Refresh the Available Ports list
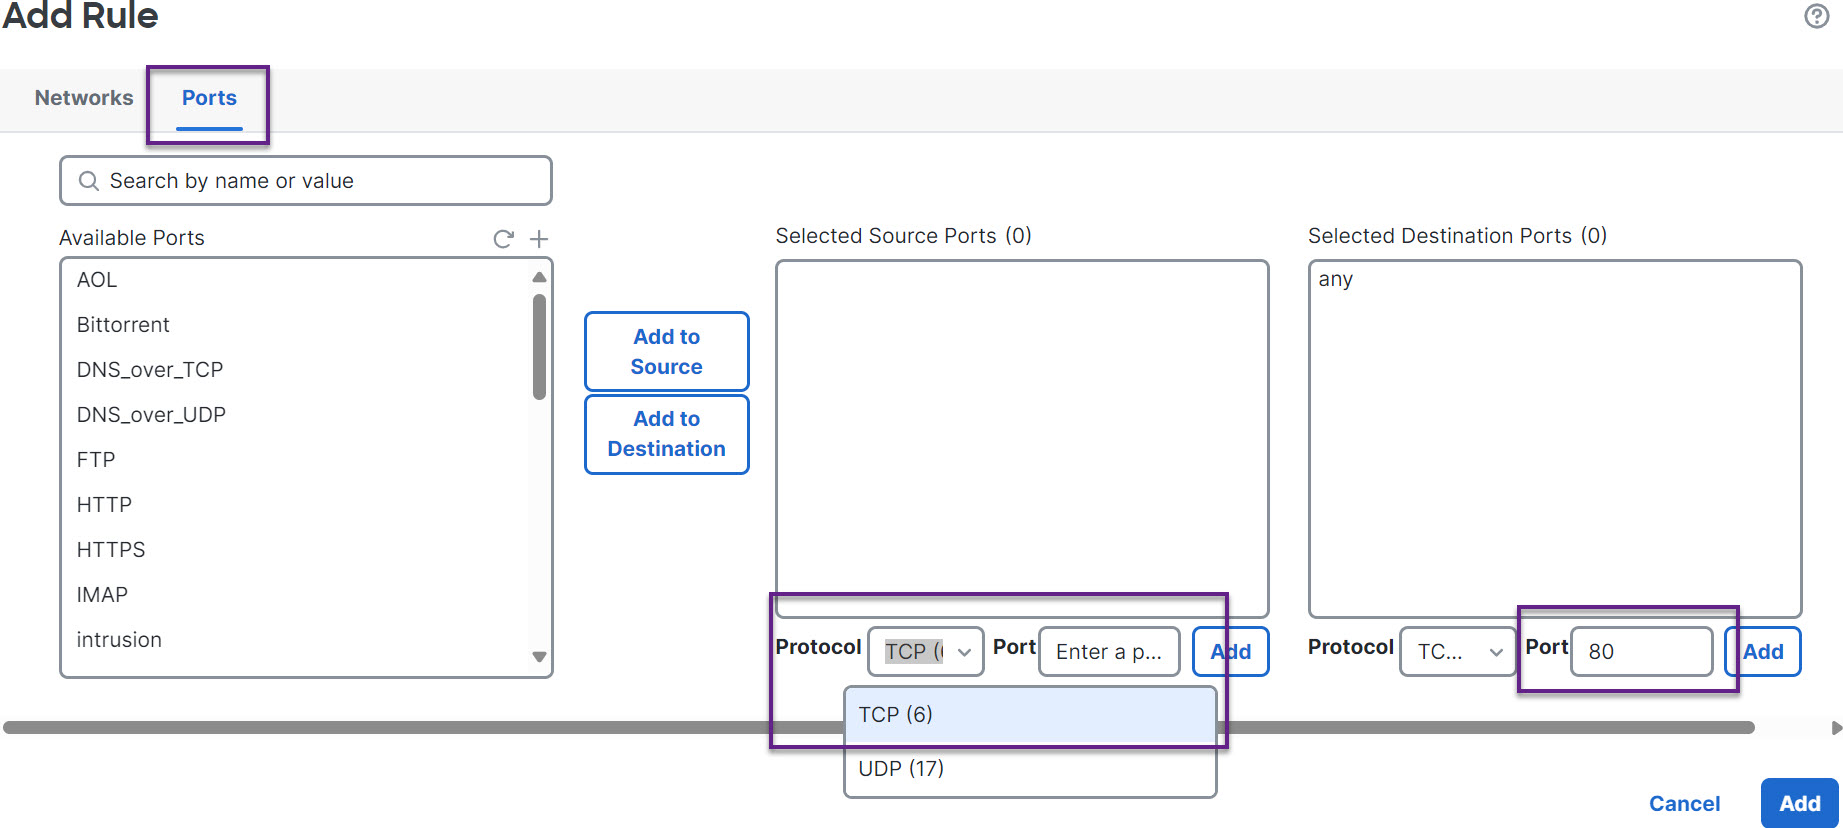The height and width of the screenshot is (828, 1843). click(503, 239)
